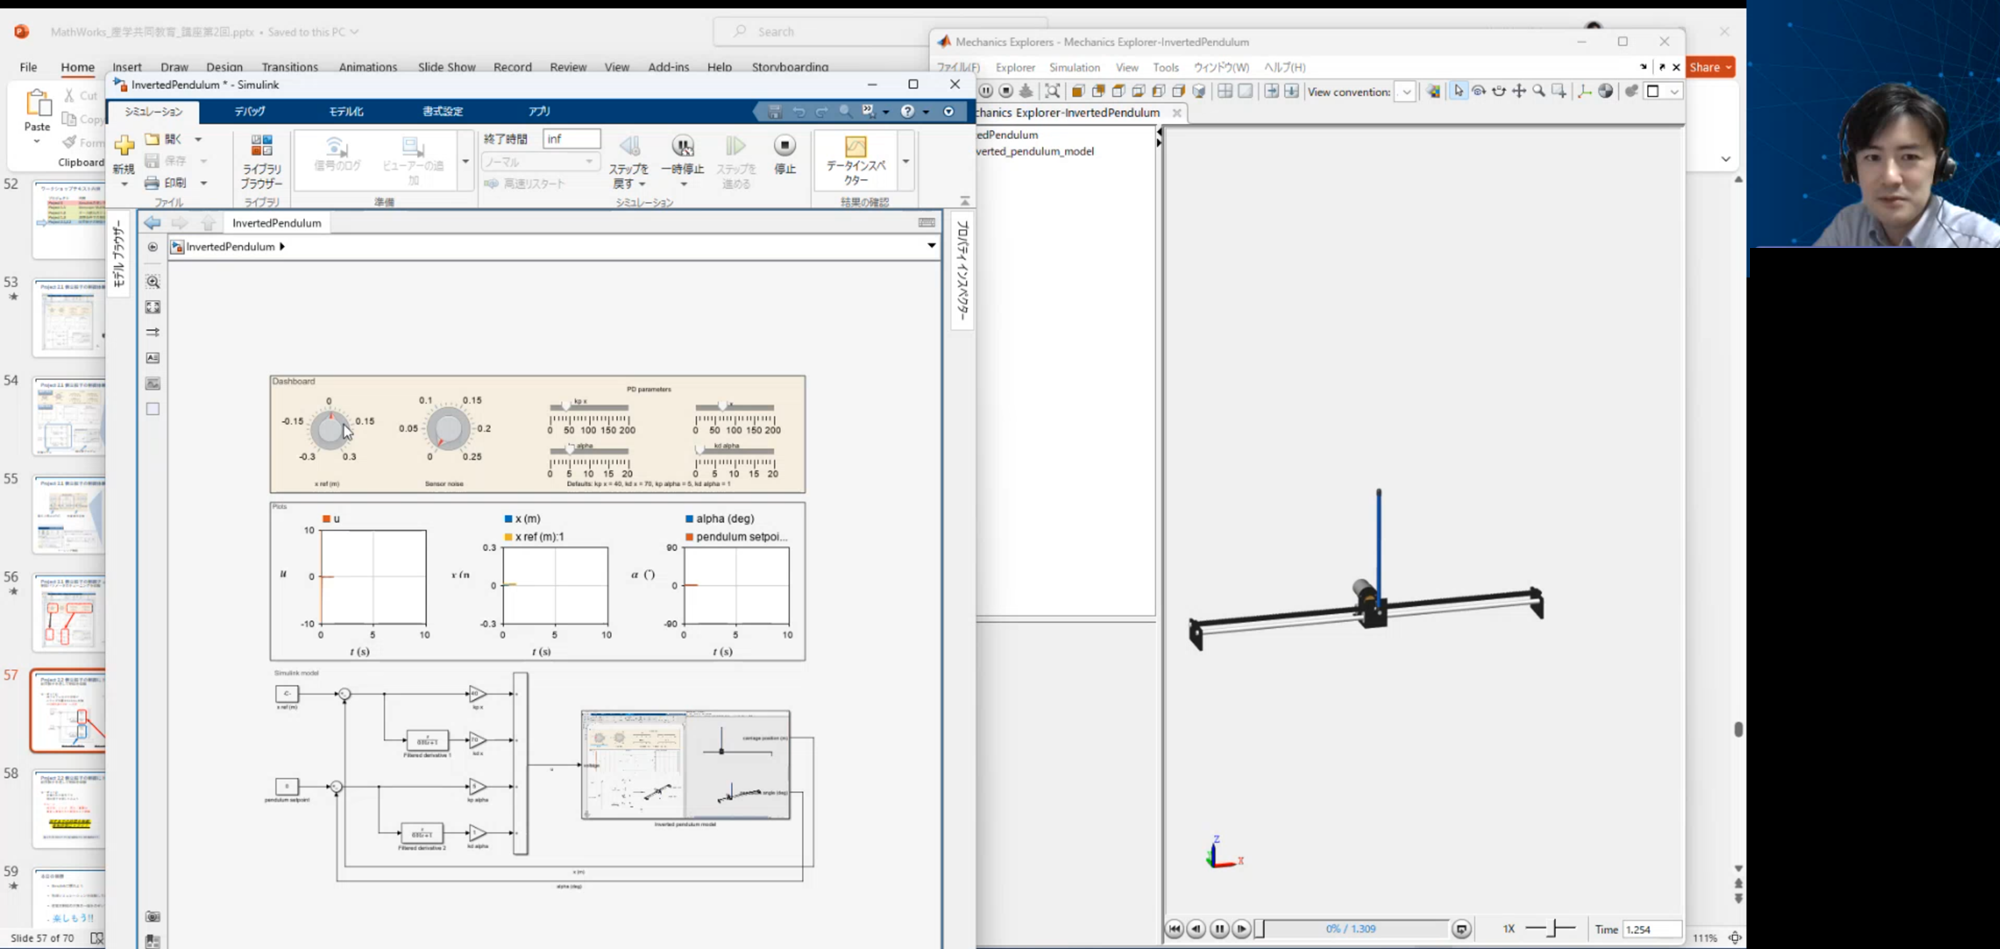Select slide 58 thumbnail in PowerPoint
Screen dimensions: 2000x949
point(68,808)
